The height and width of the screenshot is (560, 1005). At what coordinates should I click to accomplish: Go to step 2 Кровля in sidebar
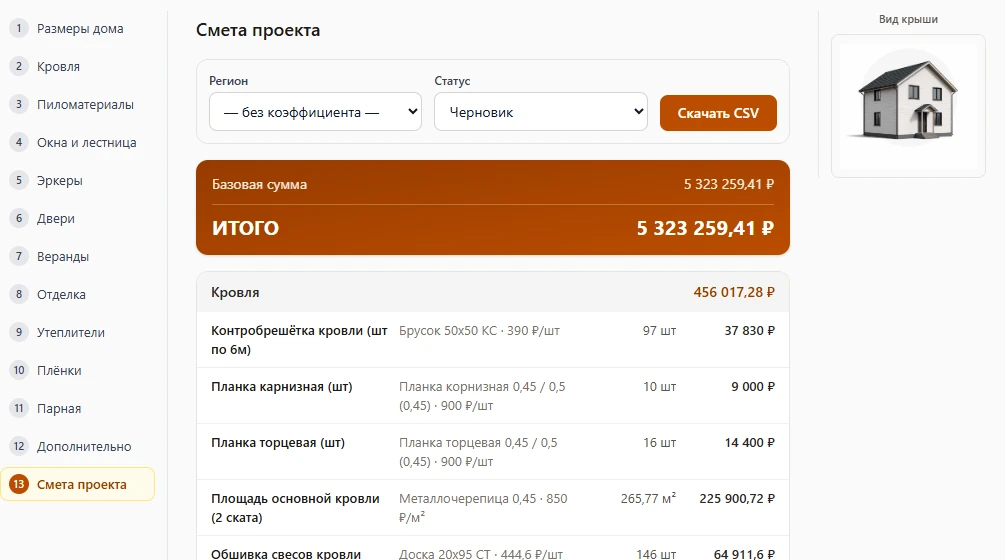(77, 66)
